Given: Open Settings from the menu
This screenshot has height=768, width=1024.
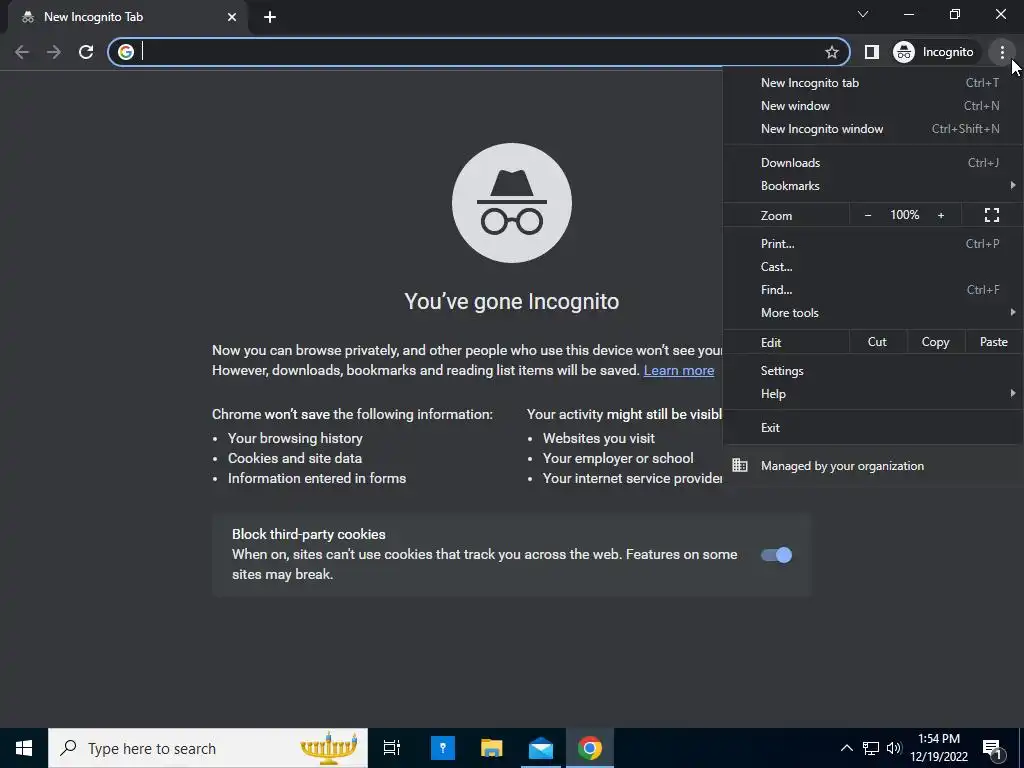Looking at the screenshot, I should click(x=873, y=371).
